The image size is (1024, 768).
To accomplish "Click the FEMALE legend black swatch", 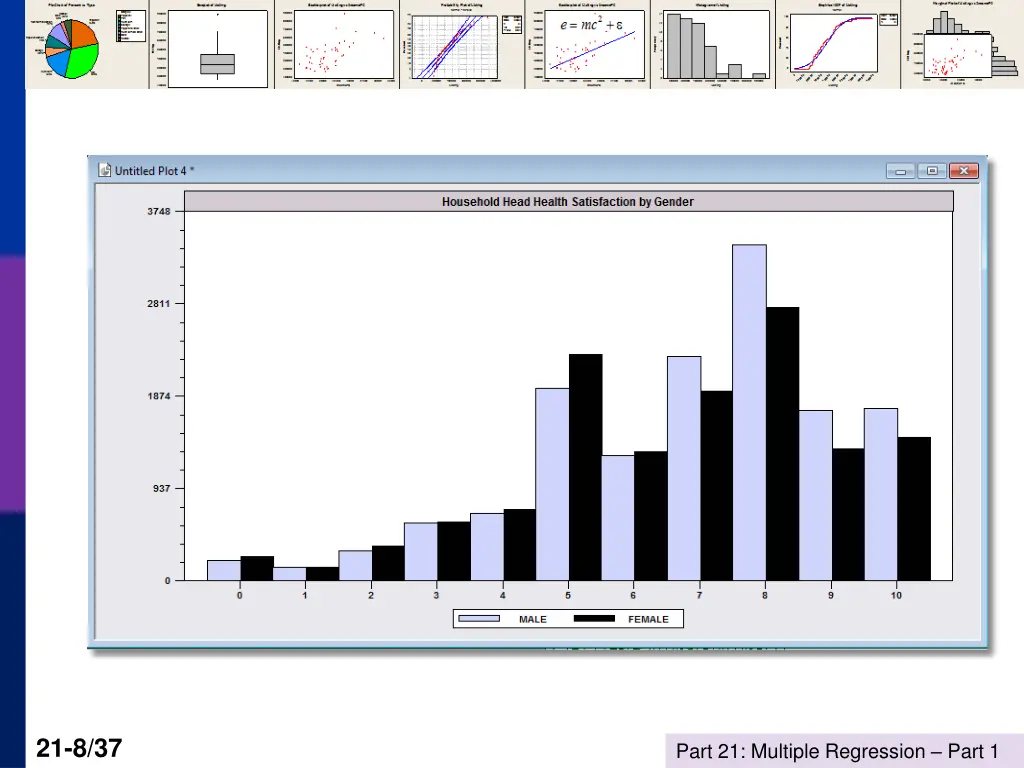I will pos(594,618).
